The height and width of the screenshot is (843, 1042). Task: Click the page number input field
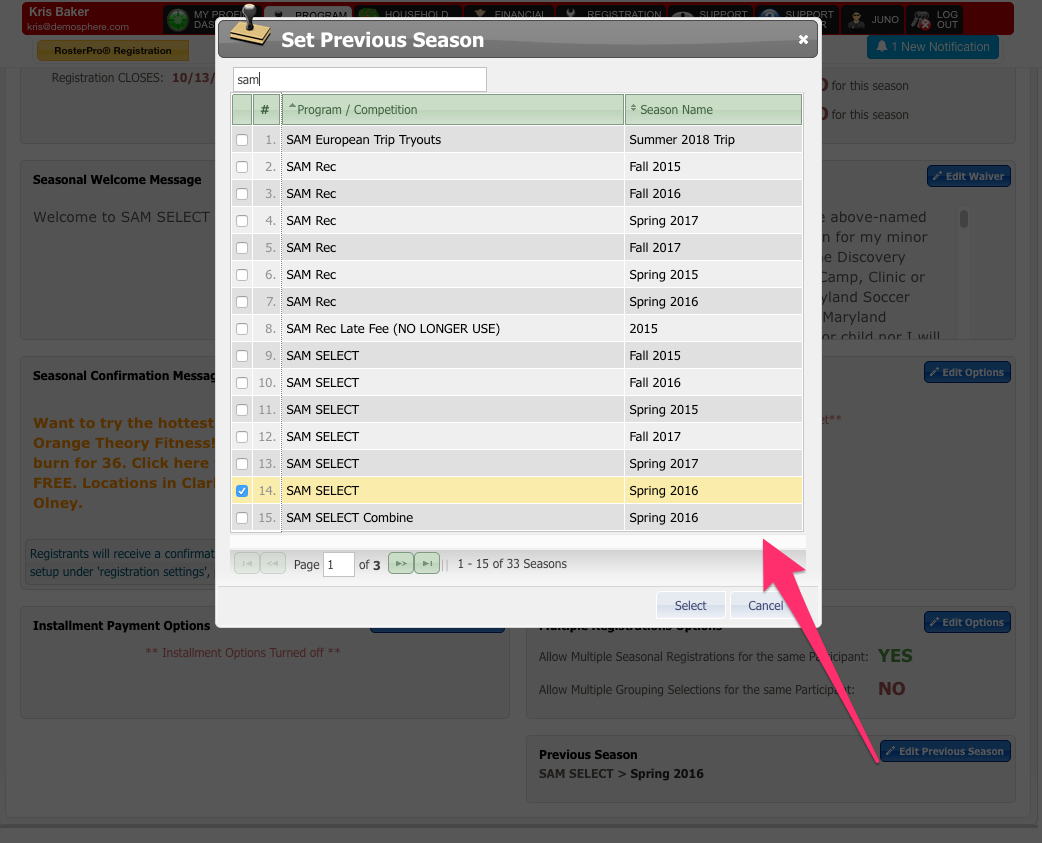[338, 564]
